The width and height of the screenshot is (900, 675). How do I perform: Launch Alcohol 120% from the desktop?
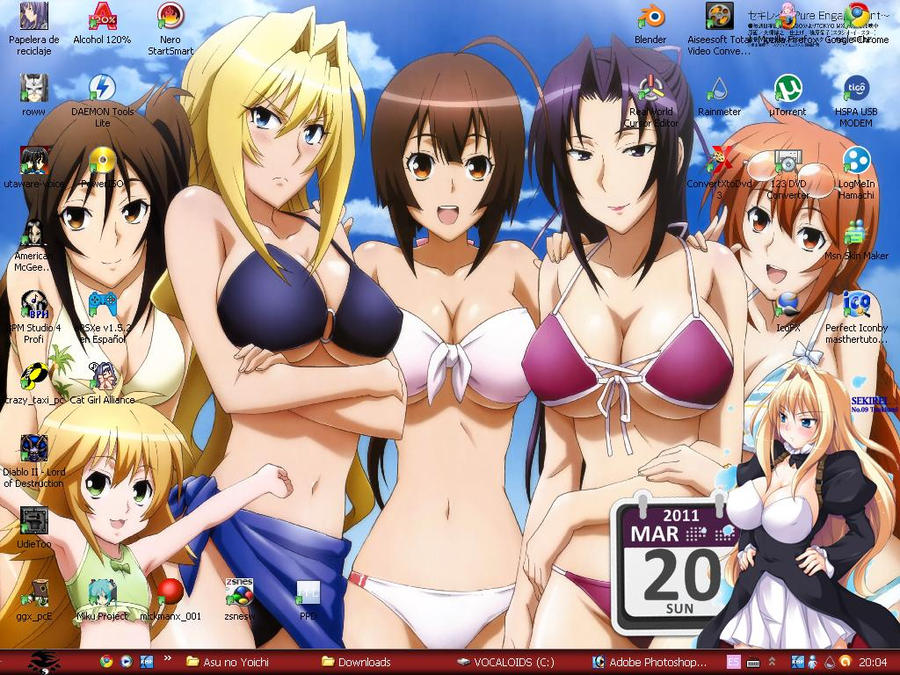coord(102,24)
